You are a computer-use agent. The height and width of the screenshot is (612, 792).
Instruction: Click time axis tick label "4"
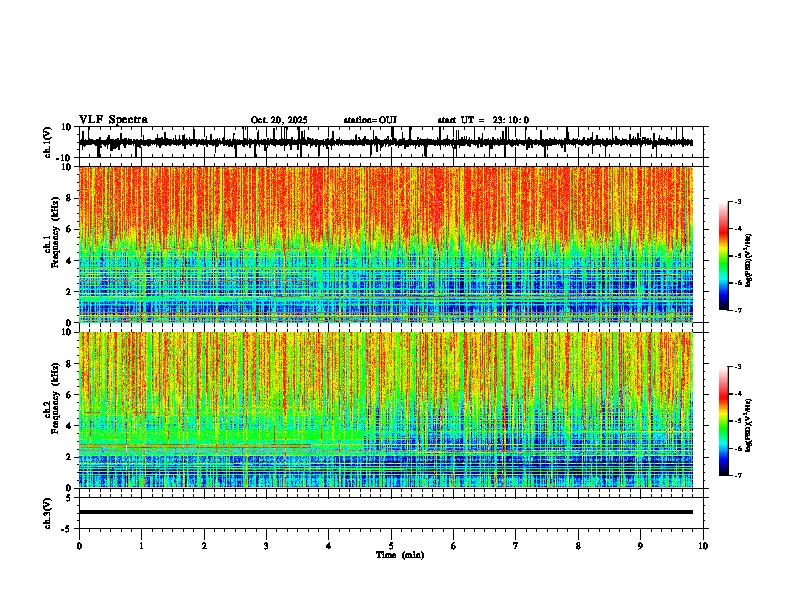328,546
